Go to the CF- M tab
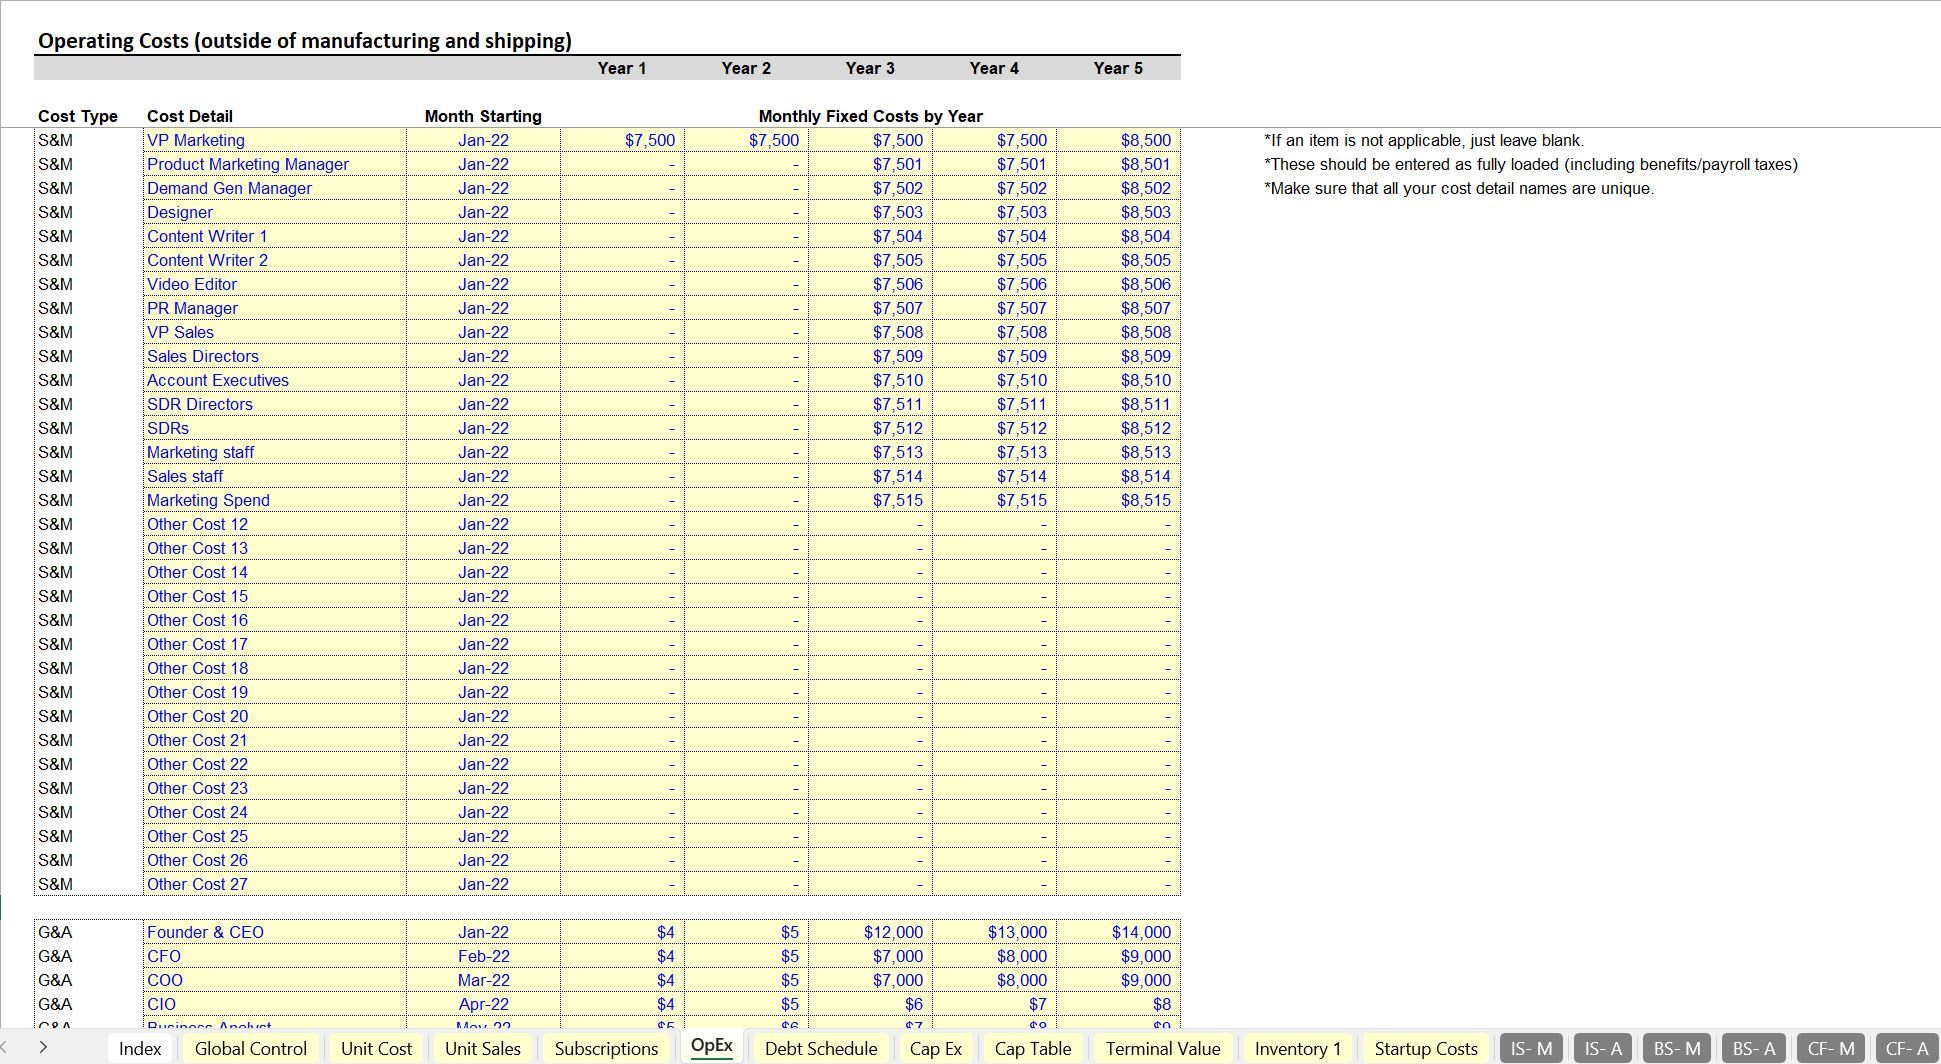 (1831, 1048)
